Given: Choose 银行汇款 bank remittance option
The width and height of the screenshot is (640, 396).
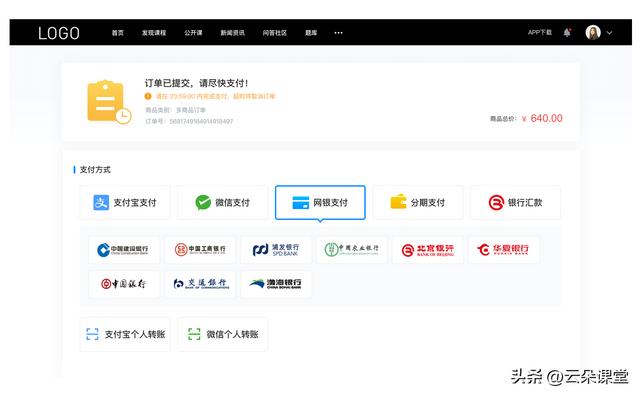Looking at the screenshot, I should 516,202.
